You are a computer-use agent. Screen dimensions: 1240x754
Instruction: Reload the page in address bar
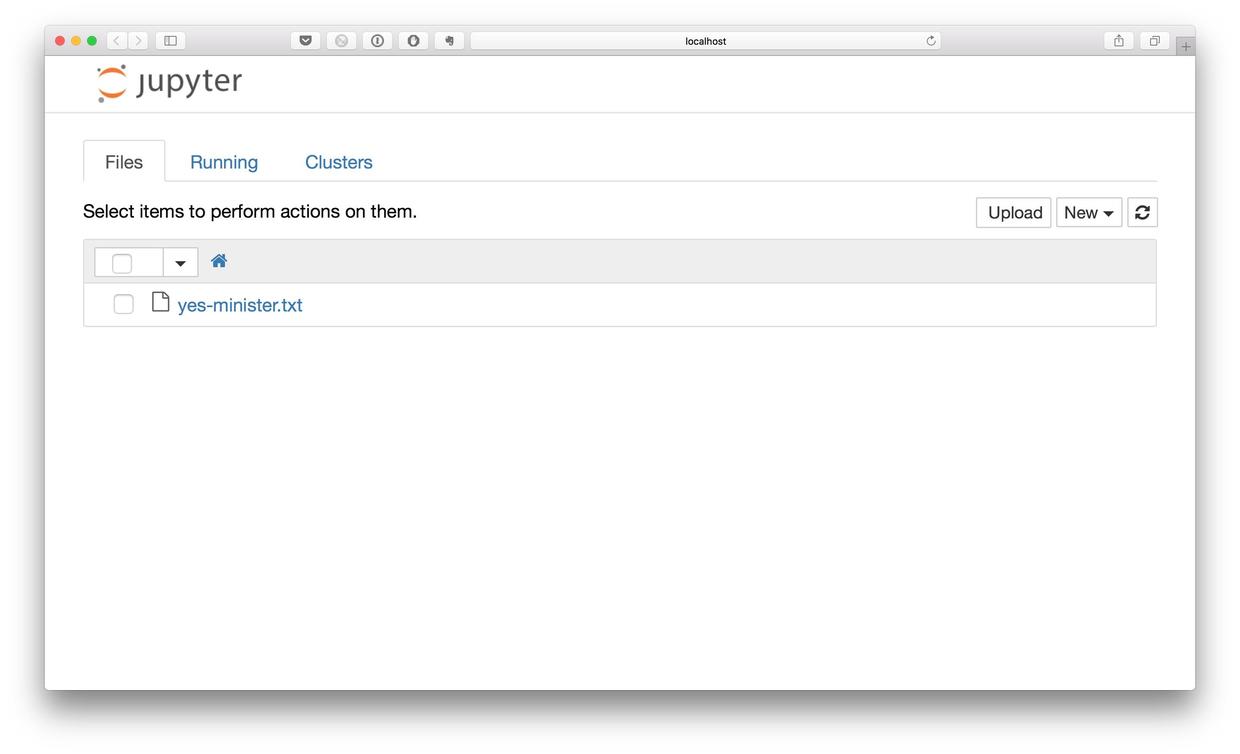click(x=931, y=41)
